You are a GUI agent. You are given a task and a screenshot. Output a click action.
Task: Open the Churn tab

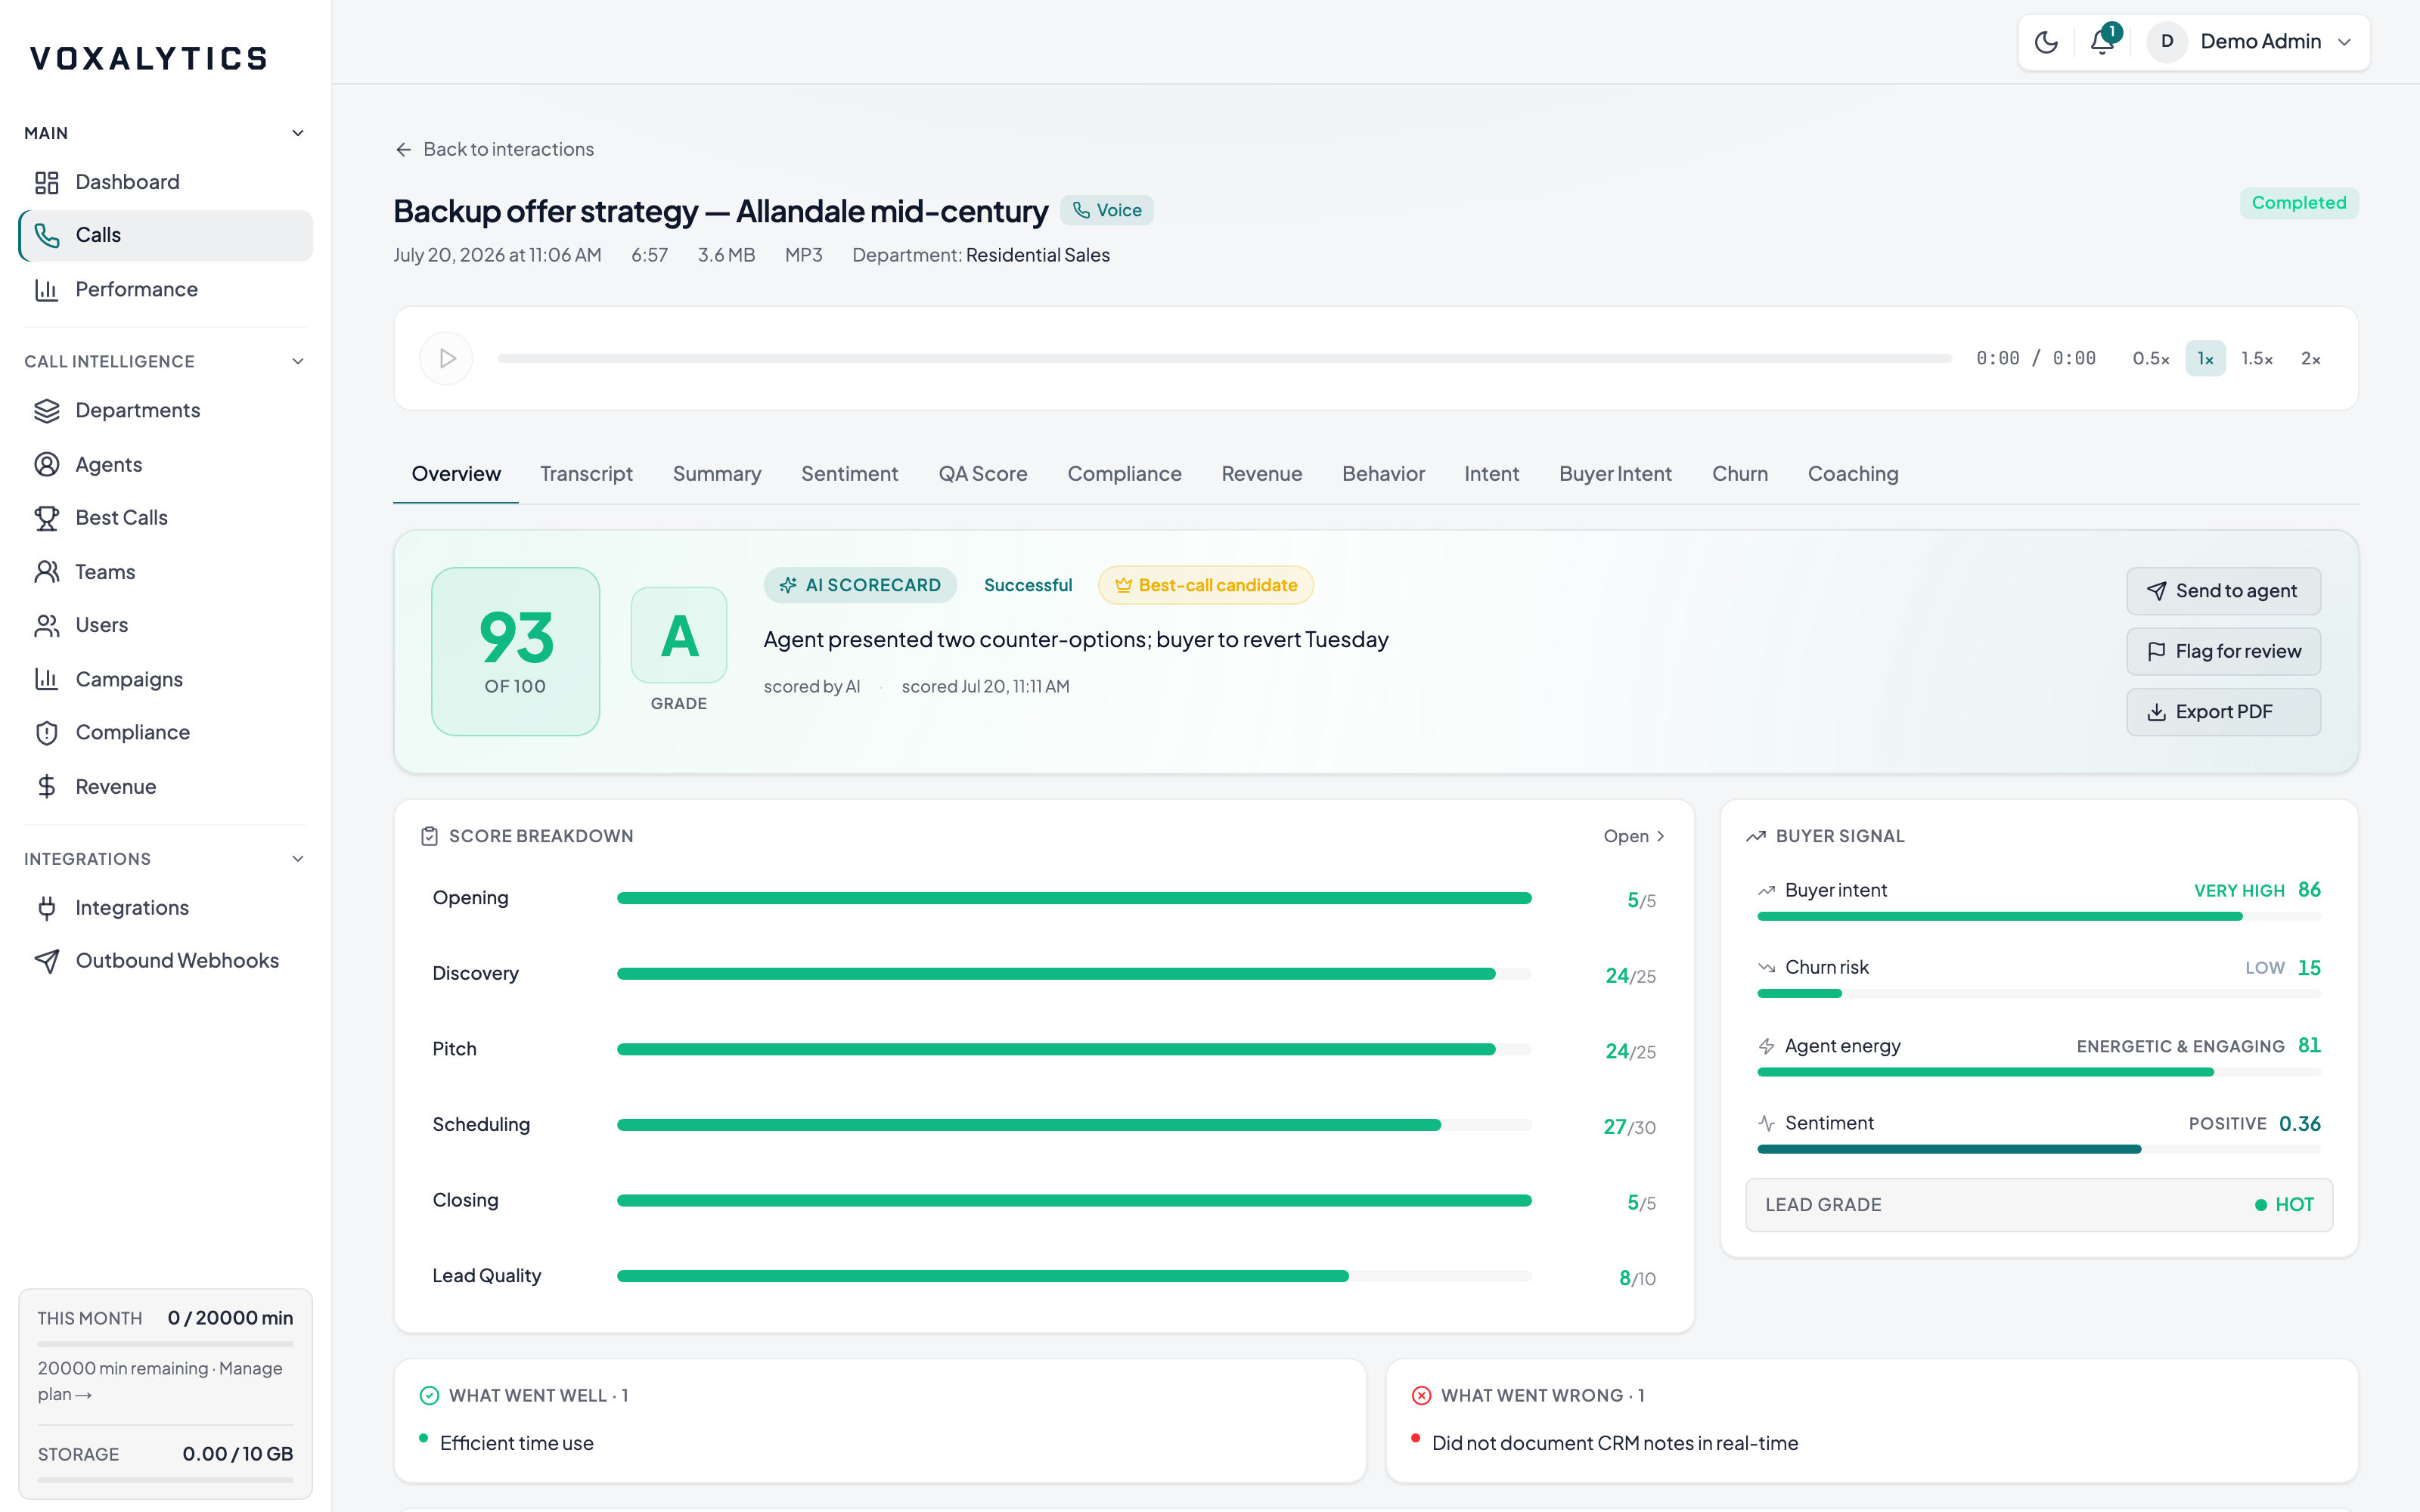[1740, 474]
